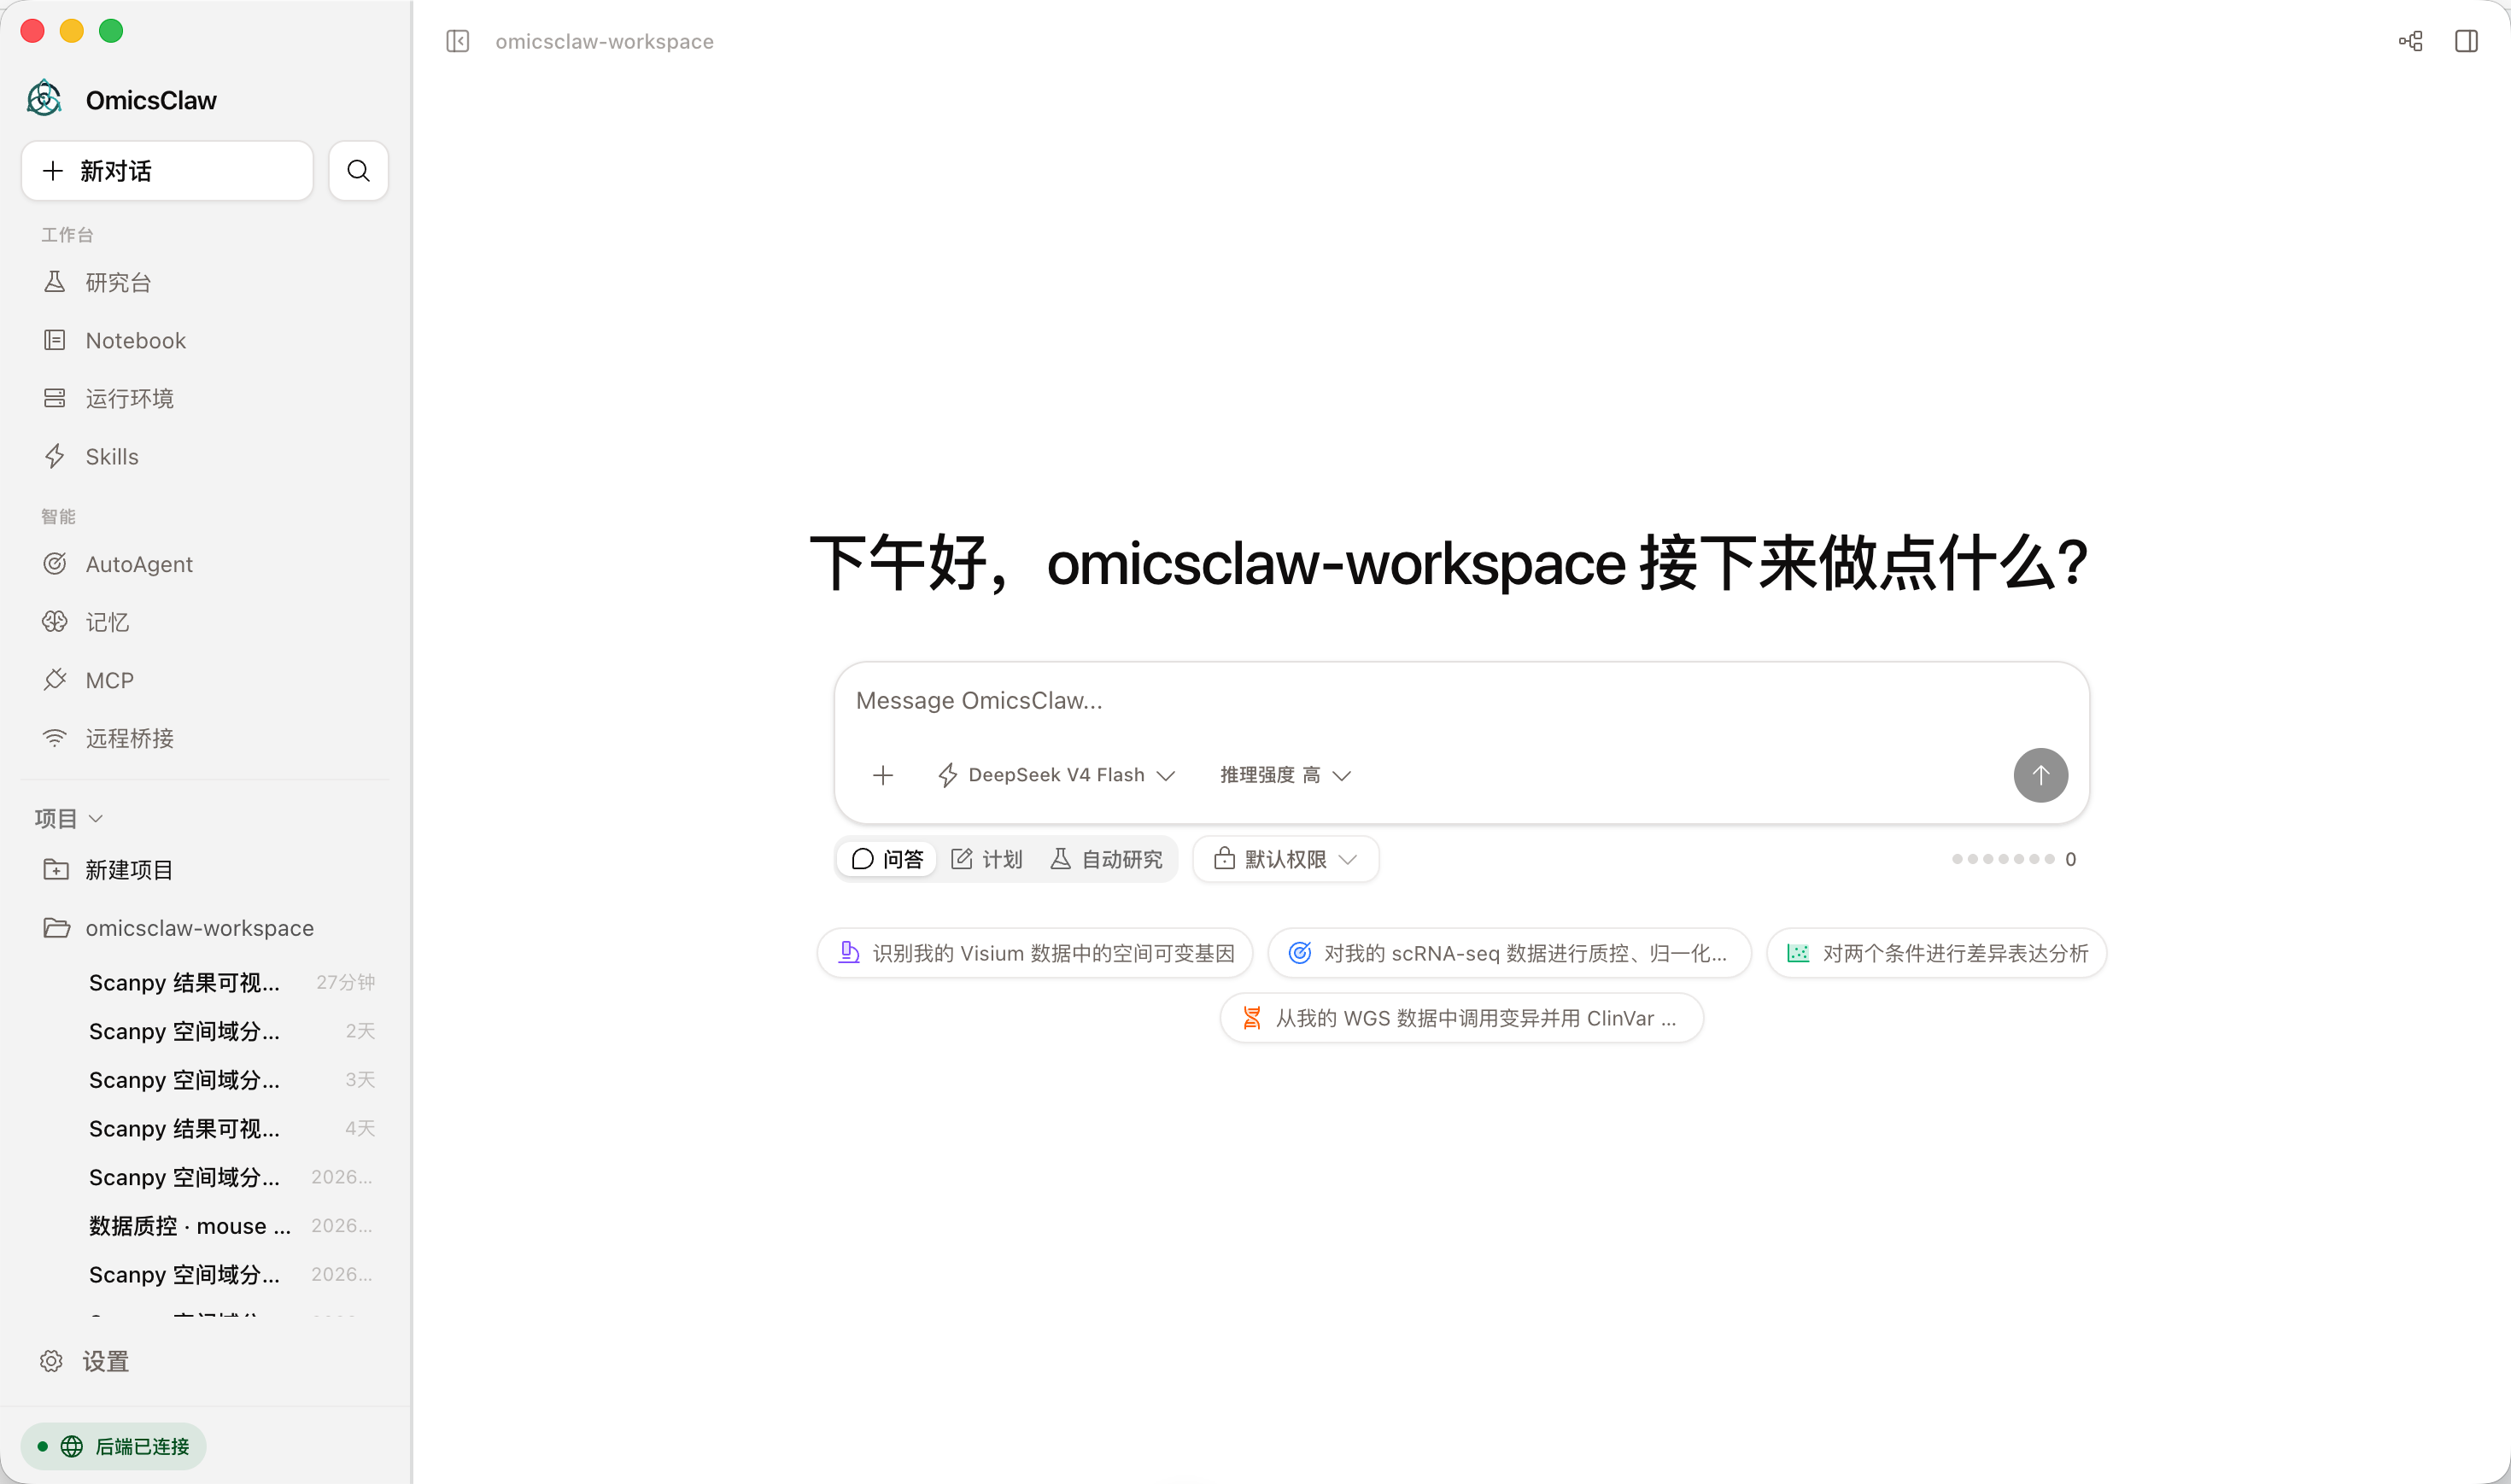Click the microscope icon on Visium chip
Screen dimensions: 2511x1484
(848, 953)
